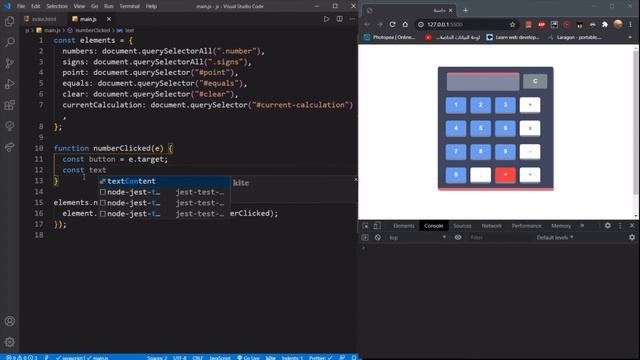
Task: Open the Help menu in VS Code
Action: pos(151,6)
